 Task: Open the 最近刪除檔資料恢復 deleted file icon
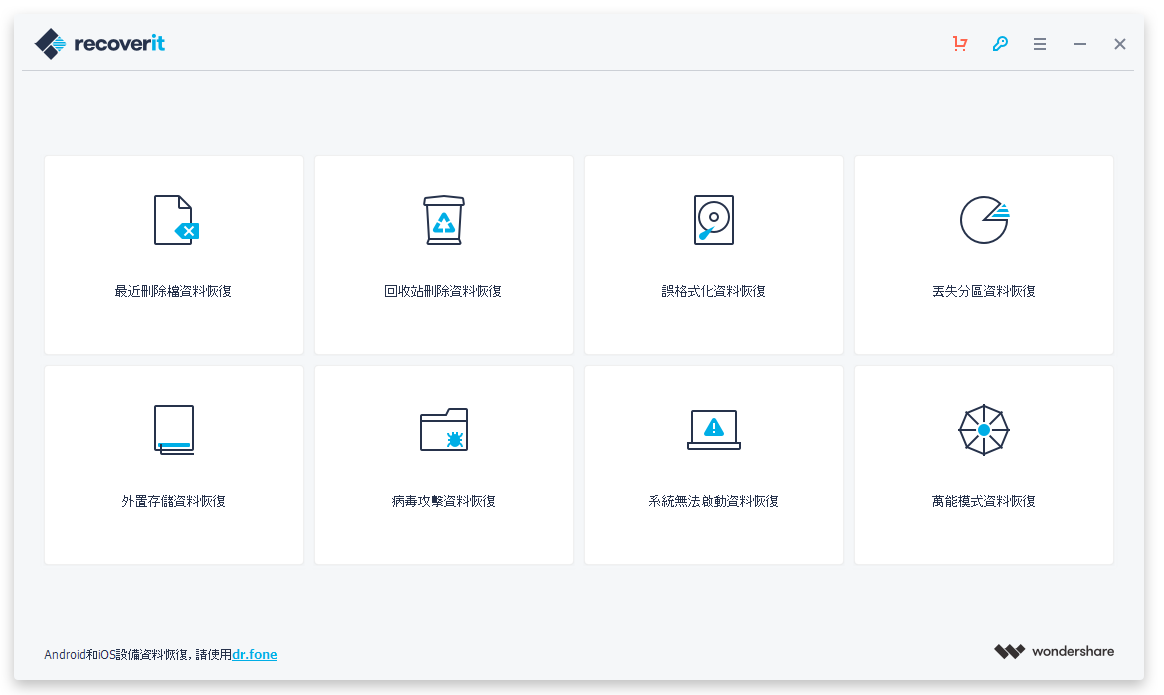pyautogui.click(x=173, y=220)
